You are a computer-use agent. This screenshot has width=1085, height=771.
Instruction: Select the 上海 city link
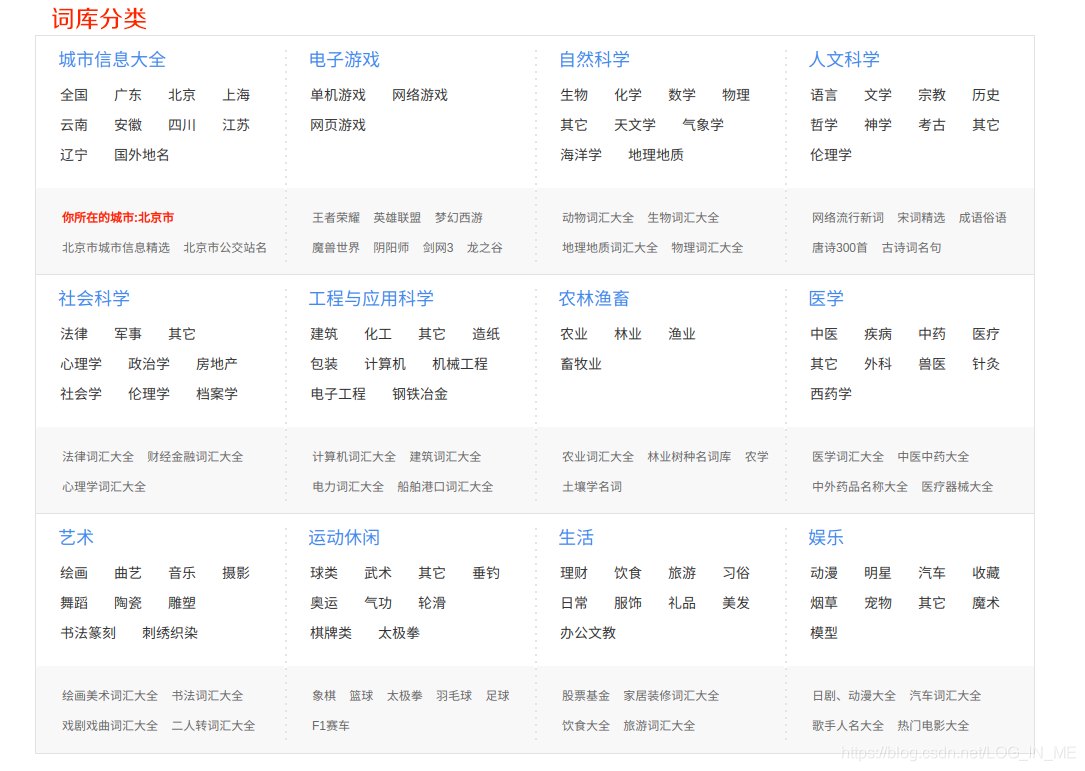point(236,95)
